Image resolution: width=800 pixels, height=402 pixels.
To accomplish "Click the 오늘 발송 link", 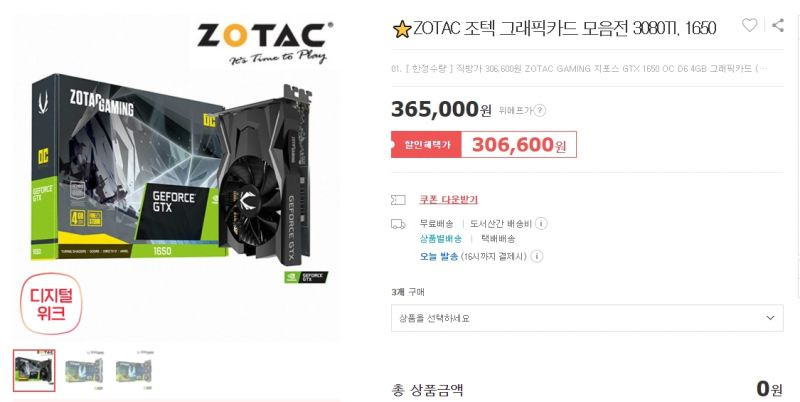I will point(438,256).
